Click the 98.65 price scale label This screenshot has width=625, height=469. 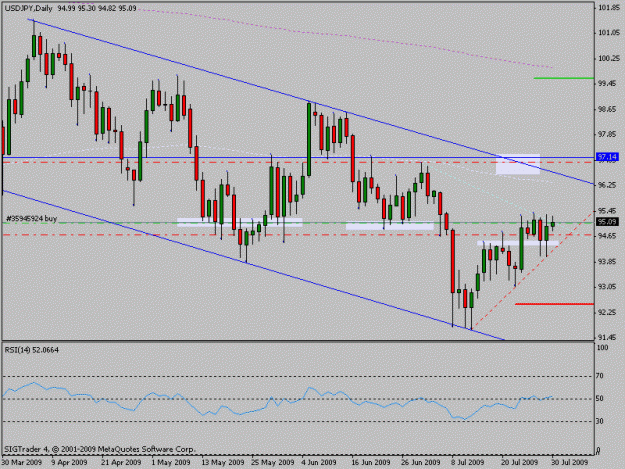pos(608,109)
